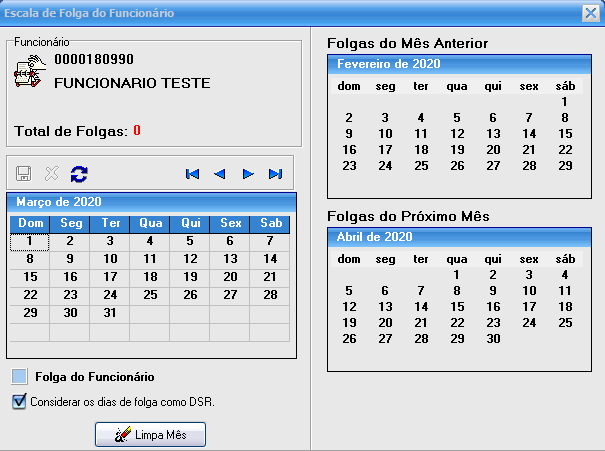Toggle 'Considerar os dias de folga como DSR' checkbox
Screen dimensions: 605x451
(20, 402)
